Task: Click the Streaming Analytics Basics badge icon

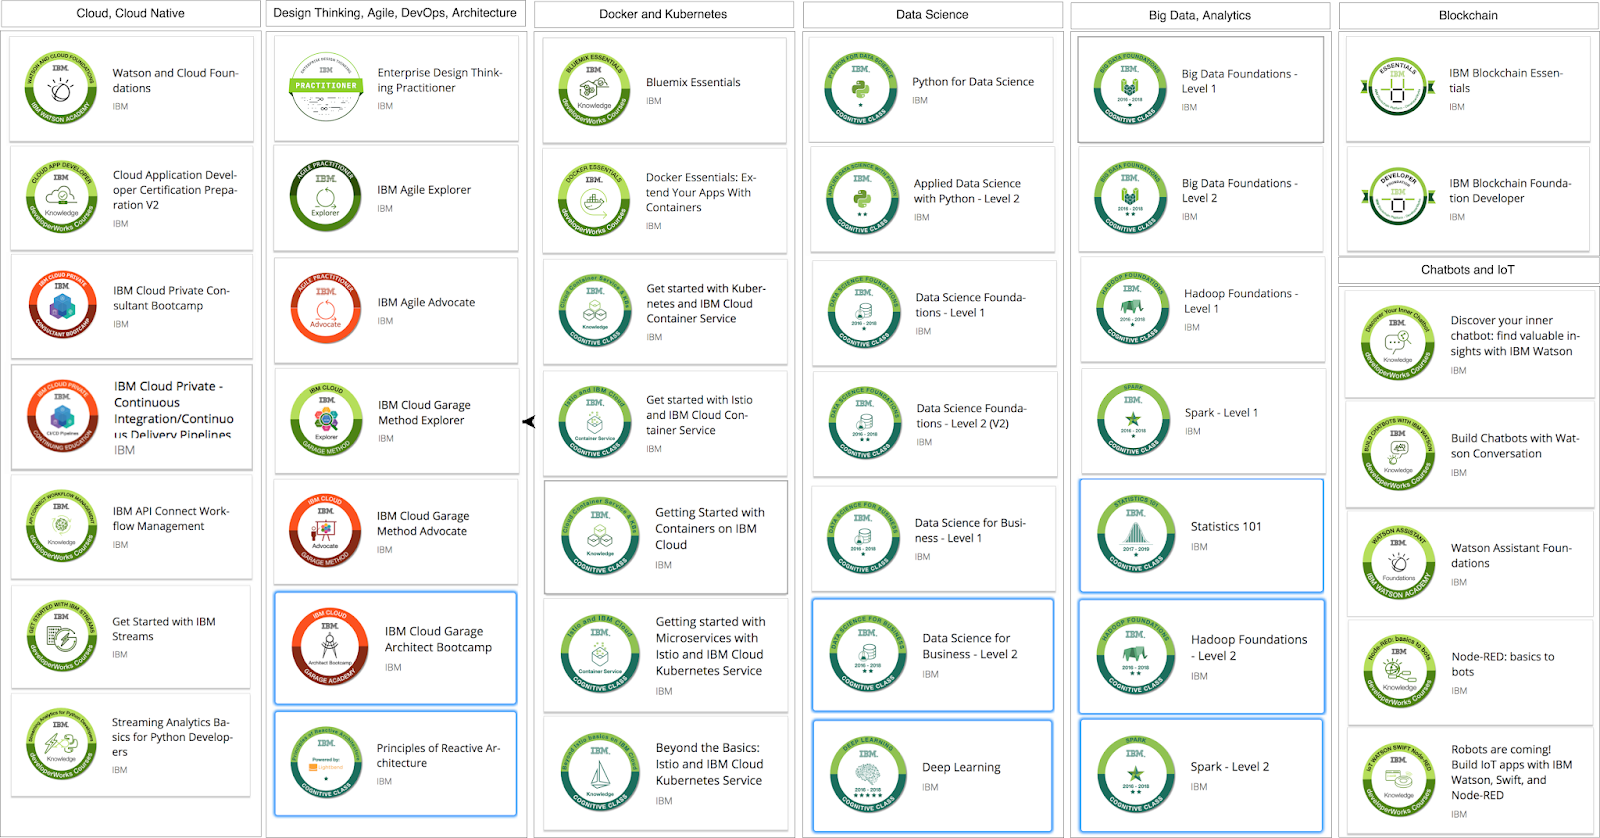Action: click(x=61, y=744)
